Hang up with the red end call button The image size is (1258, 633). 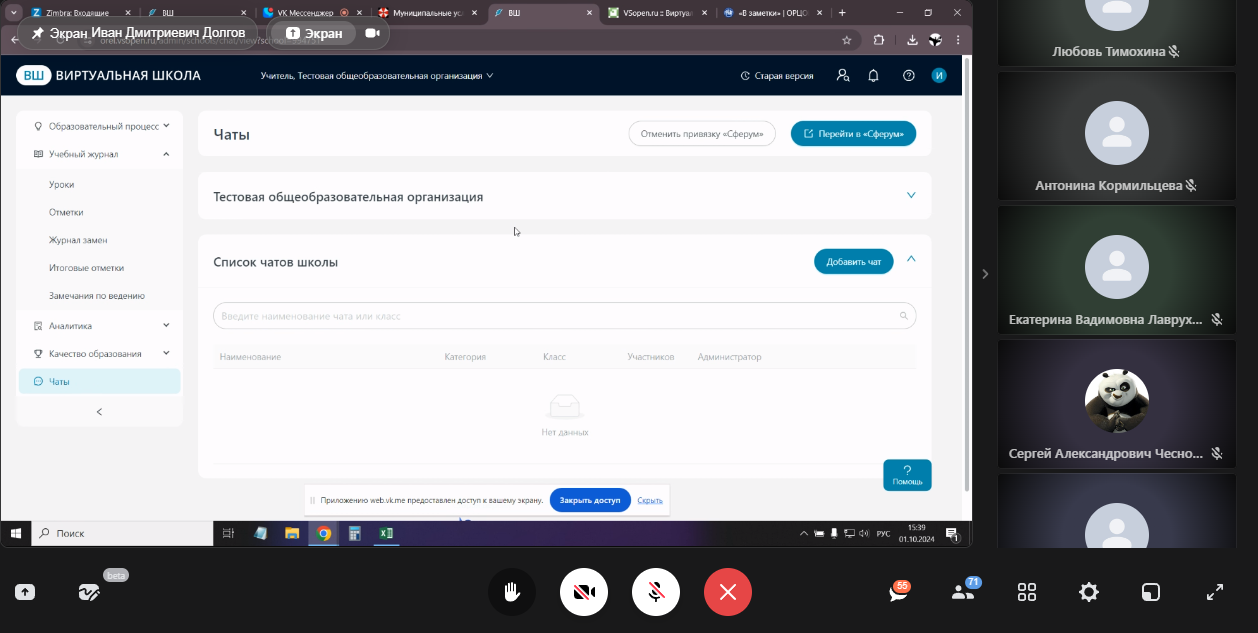click(x=728, y=592)
